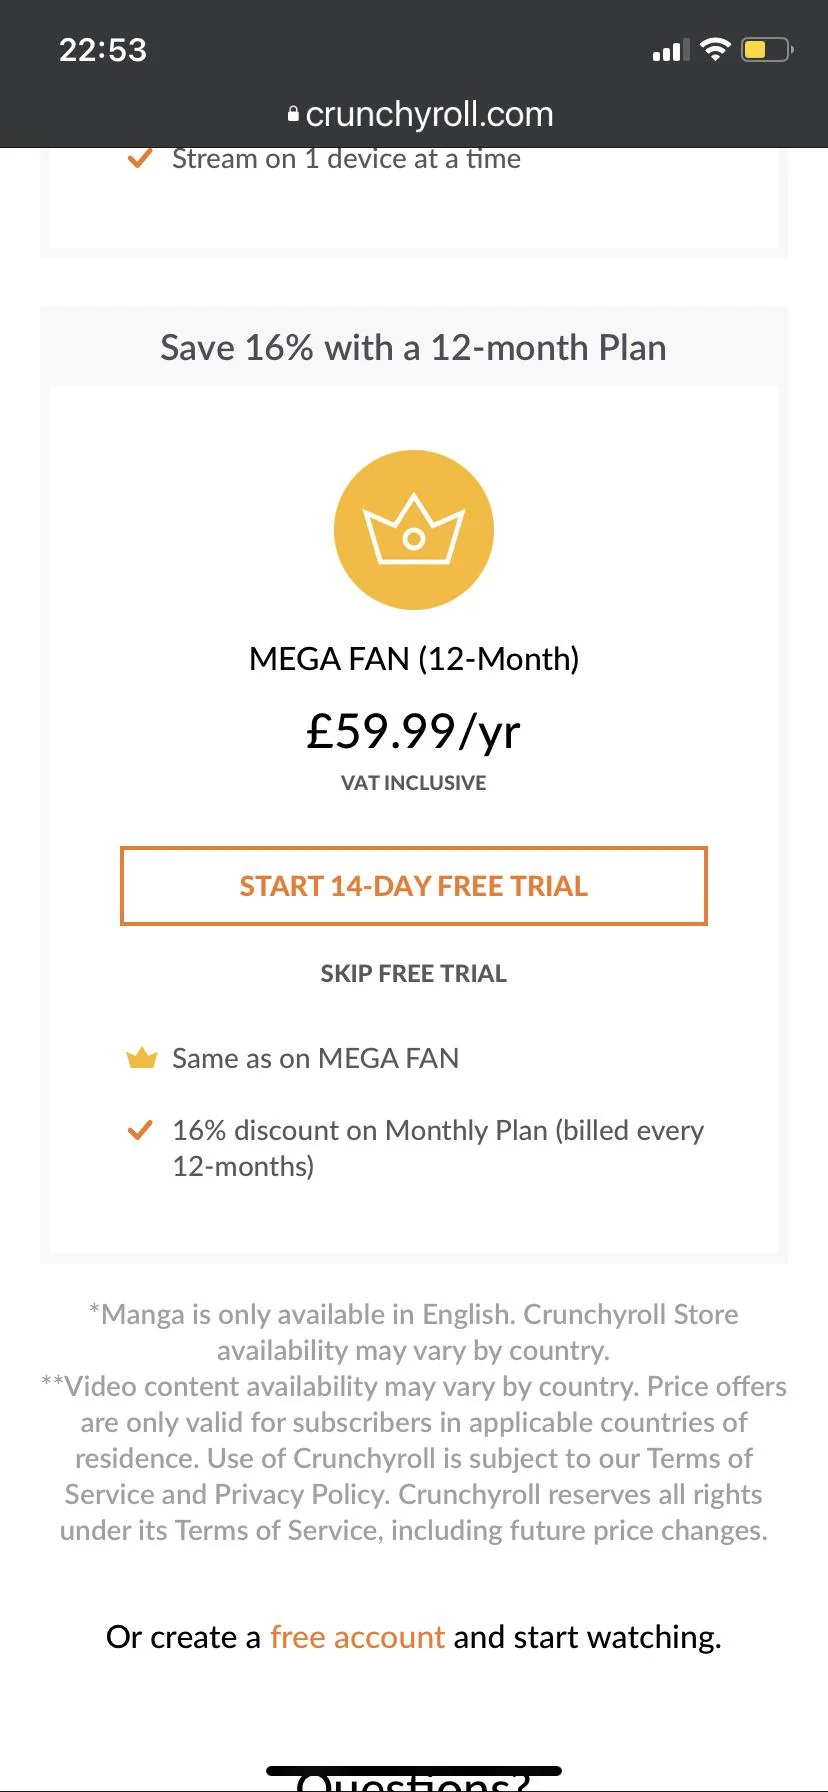Tap the checkmark next to Stream on 1 device
Screen dimensions: 828x1792
point(141,157)
